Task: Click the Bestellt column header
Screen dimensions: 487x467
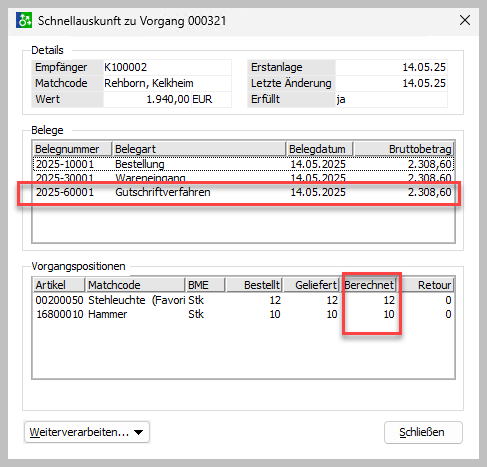Action: 254,285
